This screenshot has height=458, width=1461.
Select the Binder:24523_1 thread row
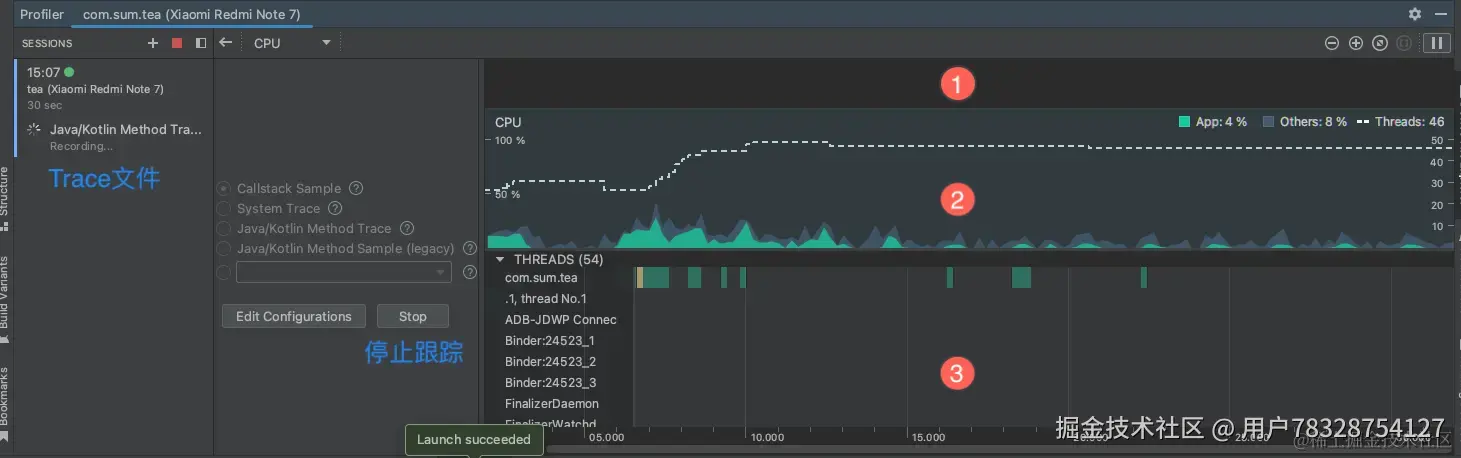(x=550, y=341)
